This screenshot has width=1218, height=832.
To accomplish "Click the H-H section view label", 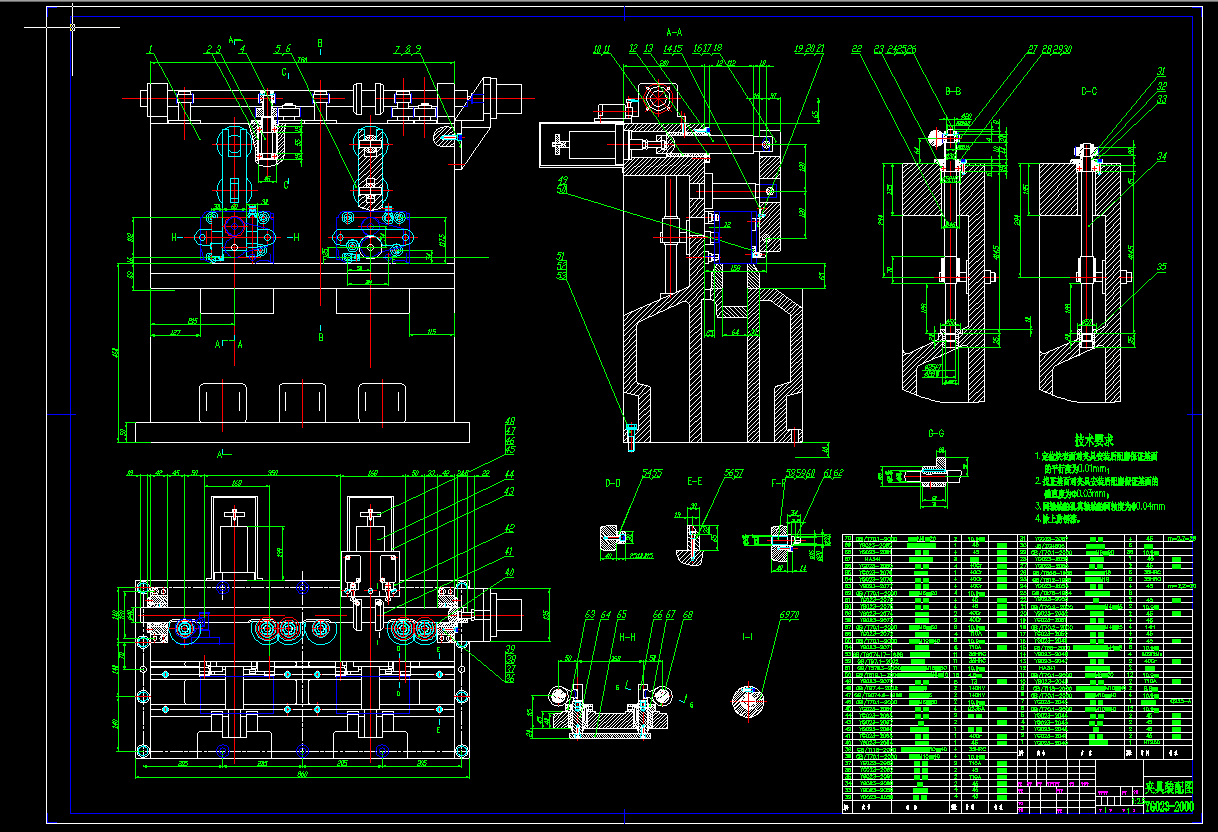I will click(626, 636).
